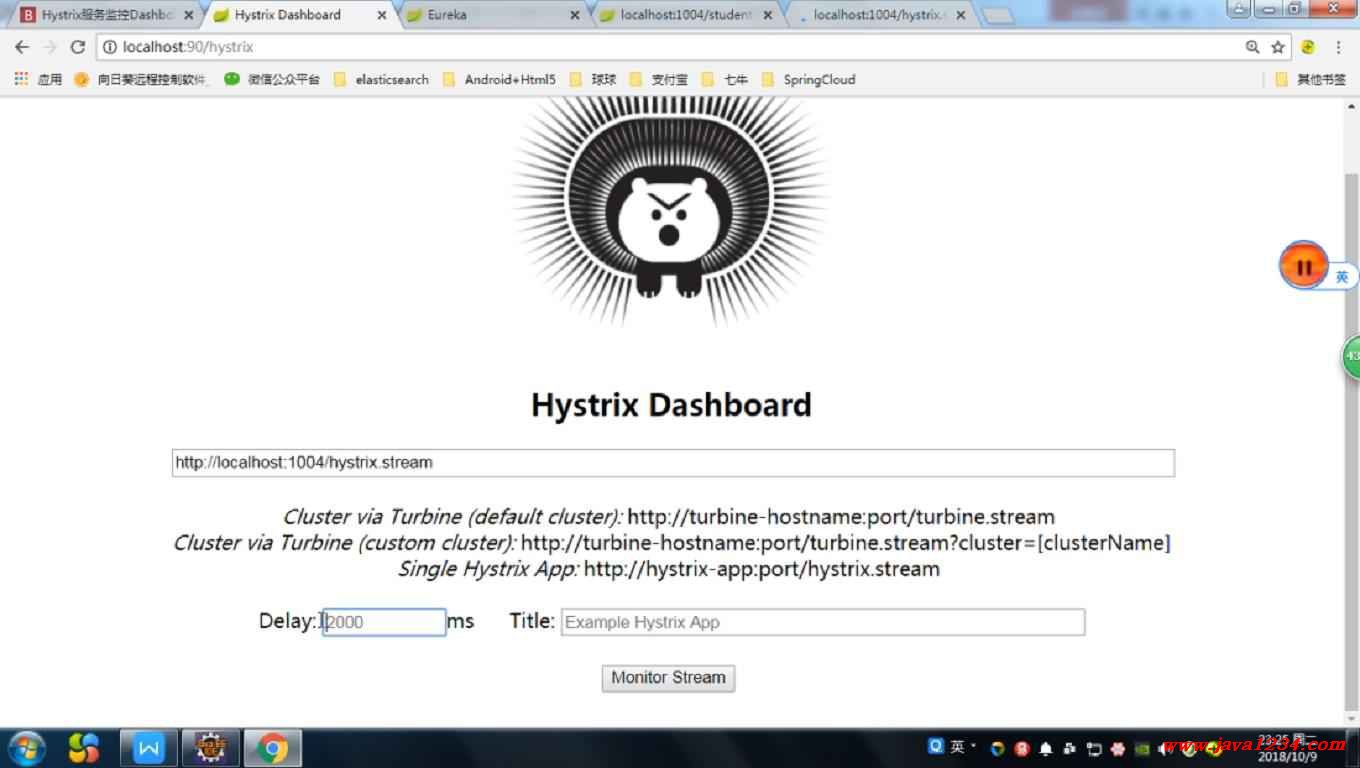Click the pink flower tray icon
Screen dimensions: 1360x768
coord(1118,748)
